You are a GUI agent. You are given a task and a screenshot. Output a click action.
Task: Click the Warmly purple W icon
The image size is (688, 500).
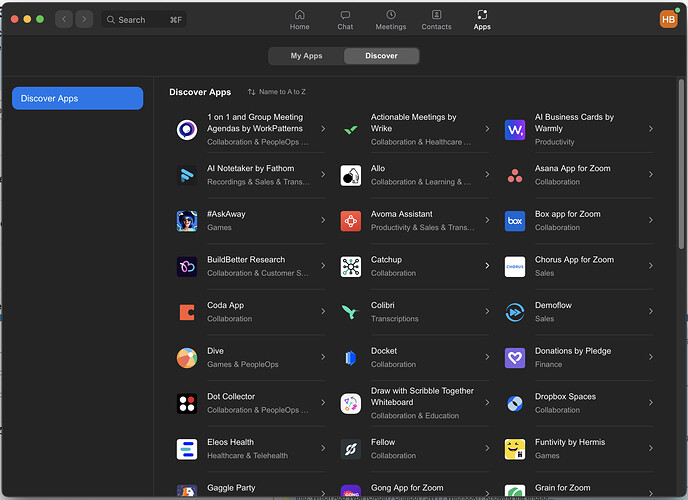515,129
